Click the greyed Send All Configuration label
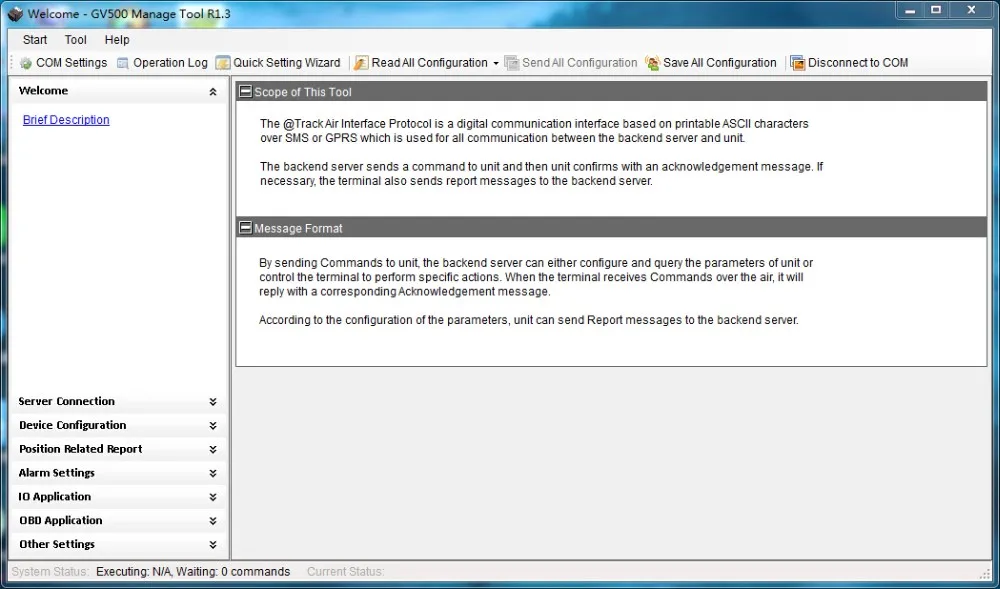 coord(579,63)
